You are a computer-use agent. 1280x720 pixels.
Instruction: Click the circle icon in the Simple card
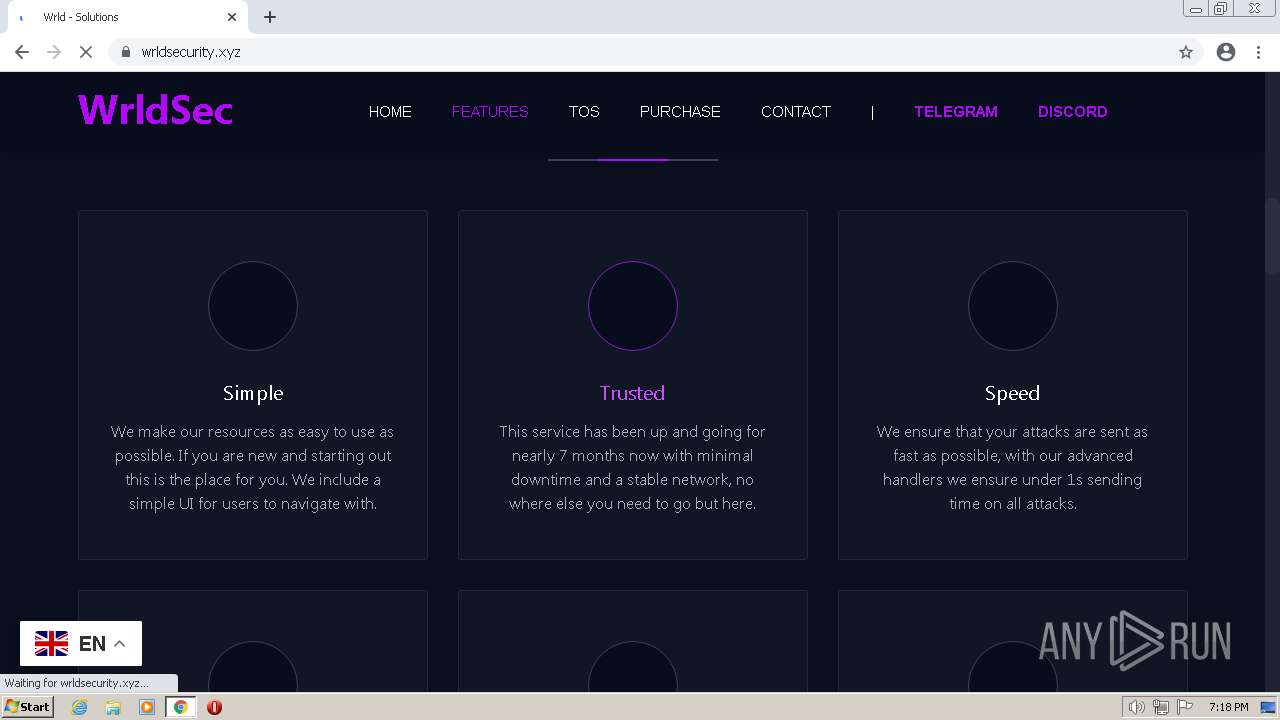253,306
